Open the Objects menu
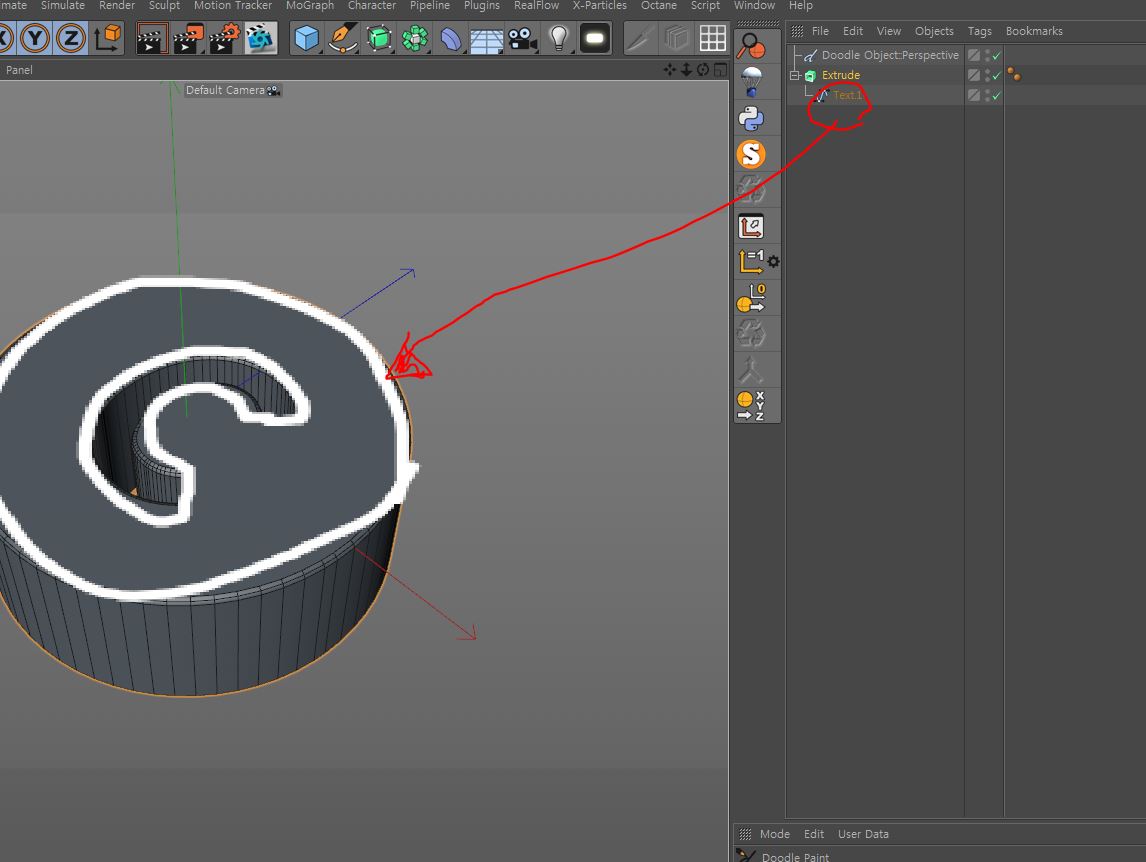The height and width of the screenshot is (862, 1146). tap(934, 31)
